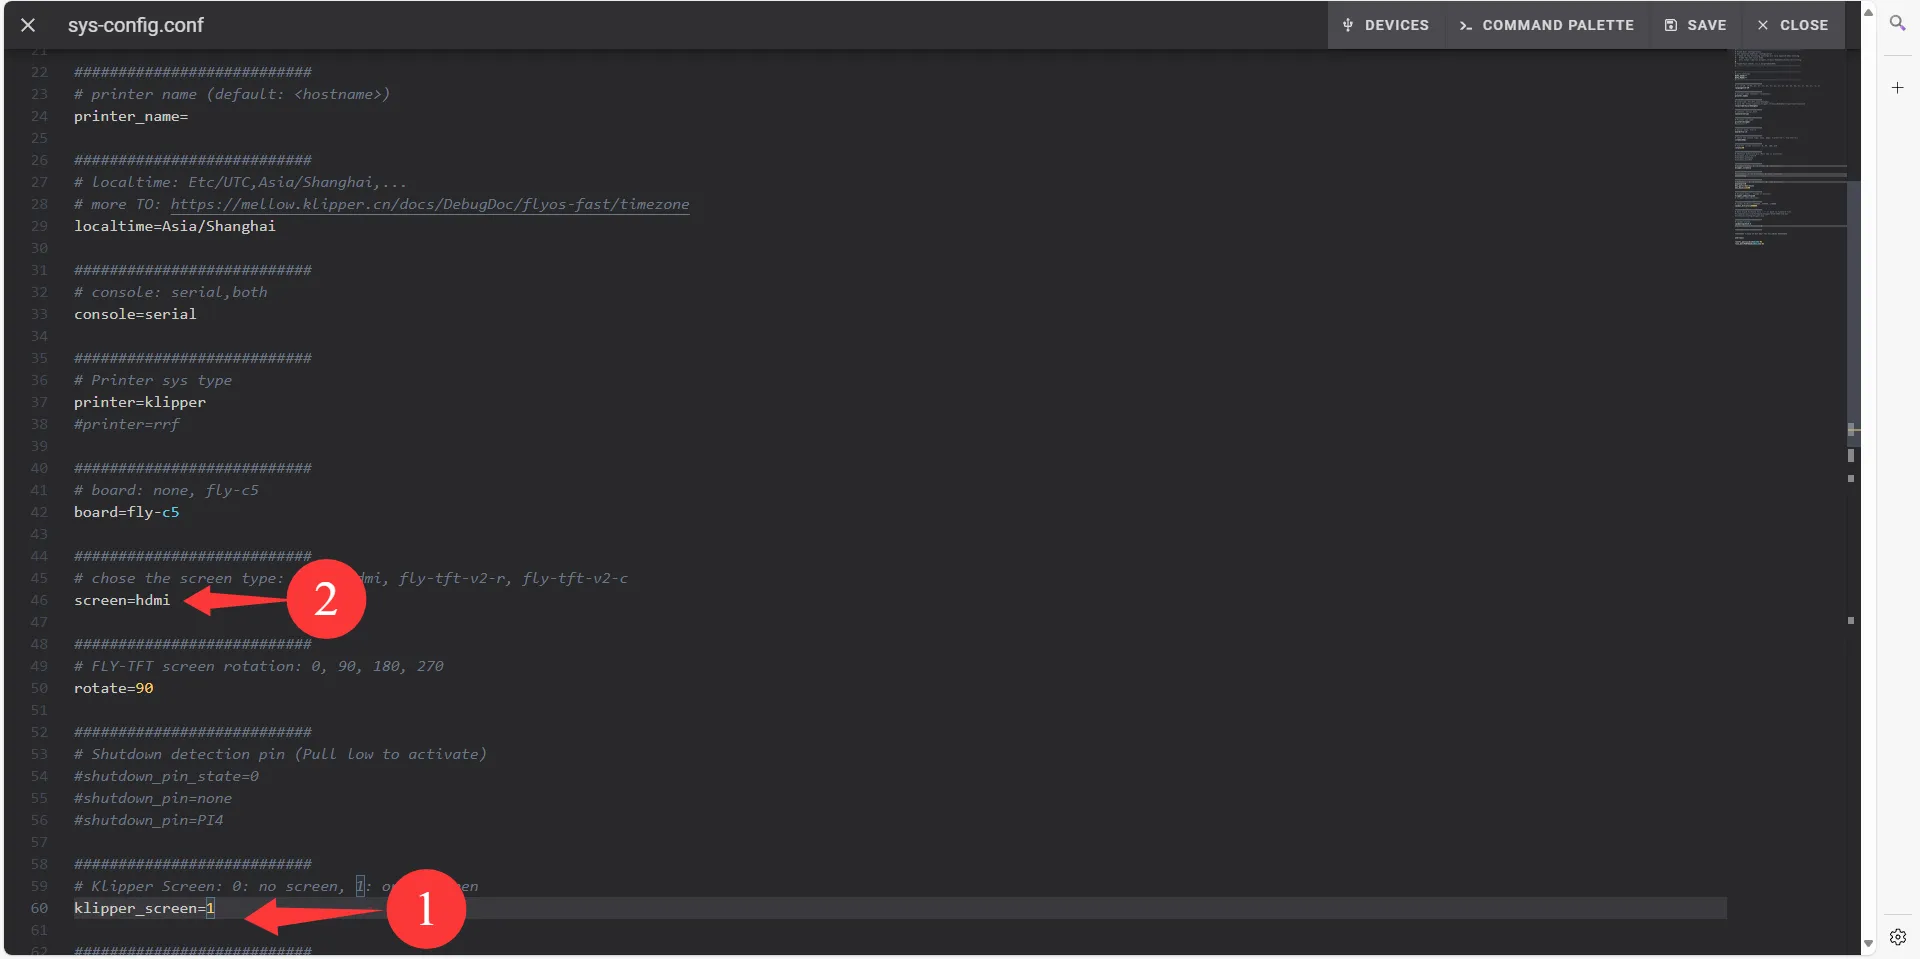This screenshot has width=1920, height=959.
Task: Open the mellow.klipper.cn timezone docs link
Action: [429, 204]
